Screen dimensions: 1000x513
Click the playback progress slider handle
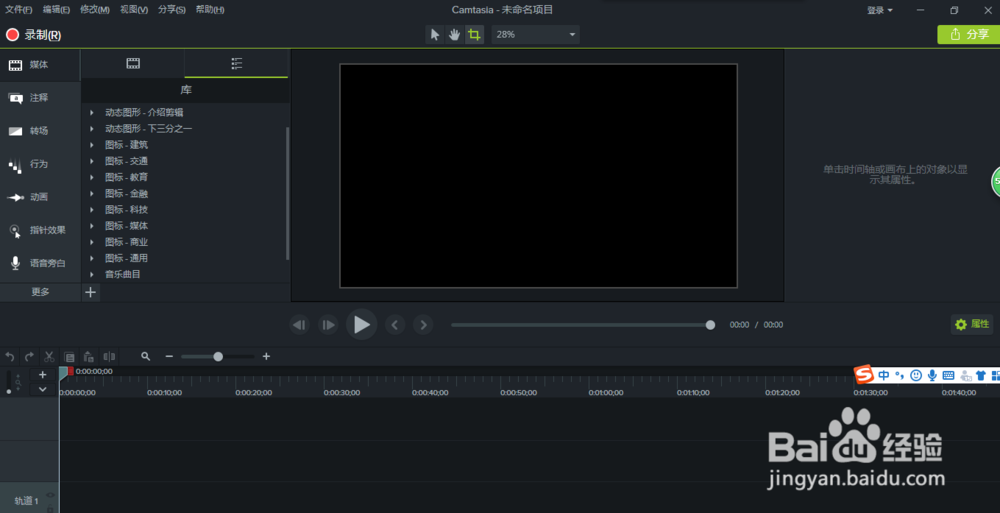coord(710,325)
